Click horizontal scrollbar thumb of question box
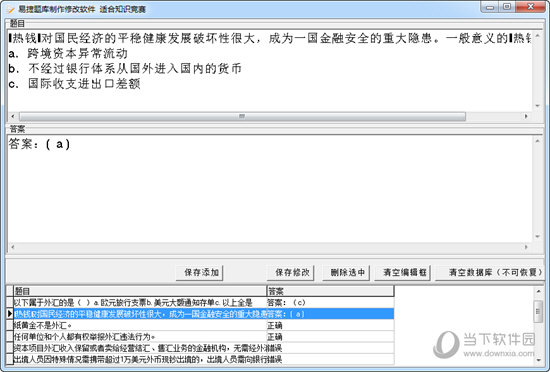Viewport: 550px width, 372px height. tap(242, 116)
